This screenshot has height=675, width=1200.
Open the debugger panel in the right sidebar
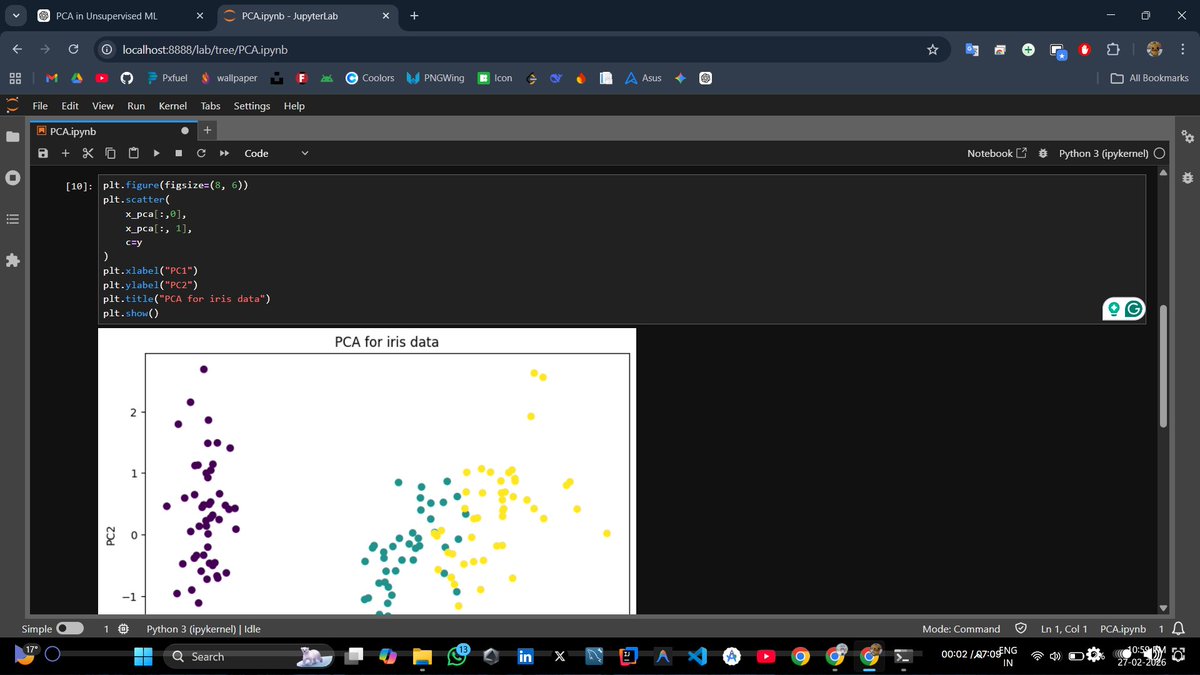tap(1187, 178)
